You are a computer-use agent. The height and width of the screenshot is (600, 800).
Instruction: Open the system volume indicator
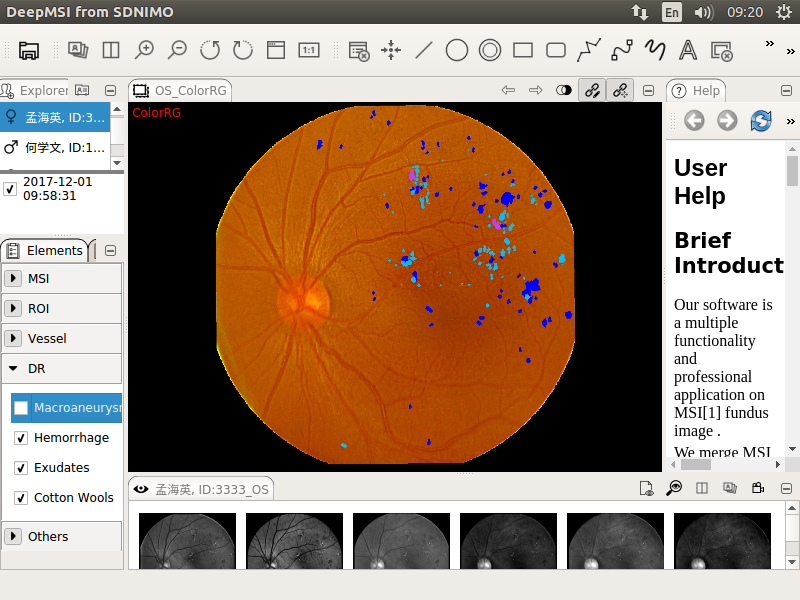[x=704, y=12]
